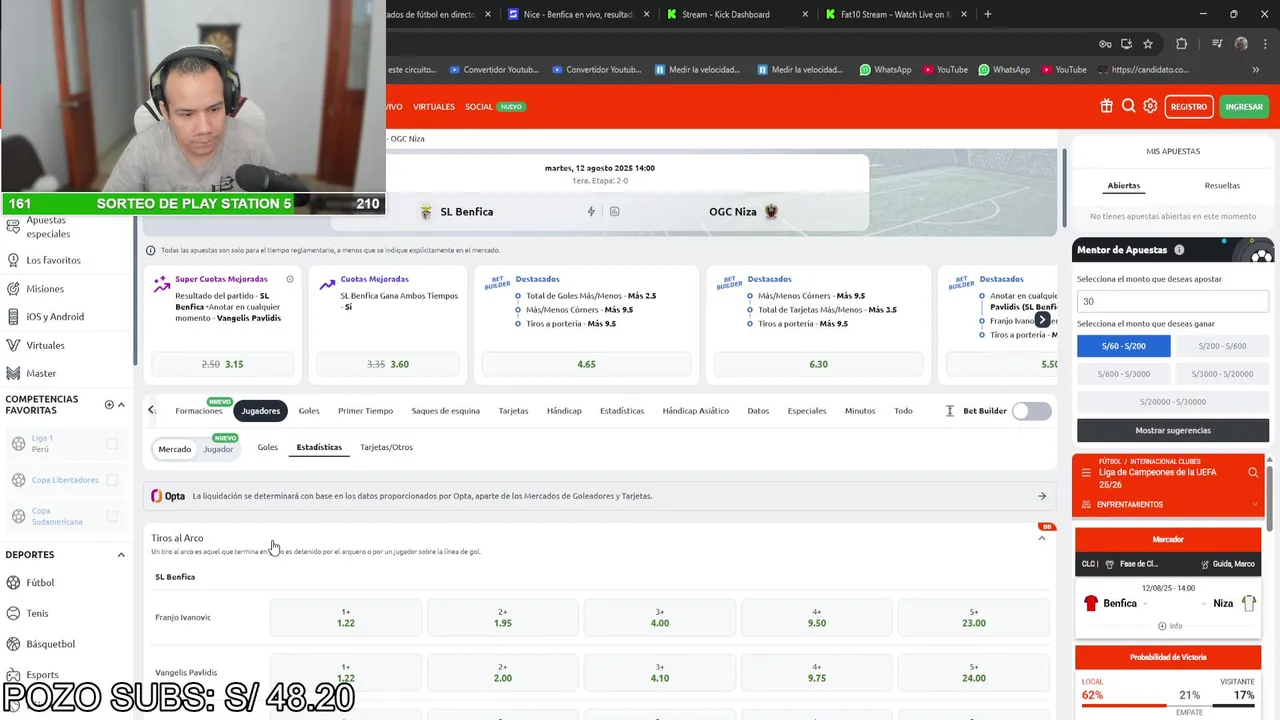
Task: Switch view to Jugador
Action: coord(218,449)
